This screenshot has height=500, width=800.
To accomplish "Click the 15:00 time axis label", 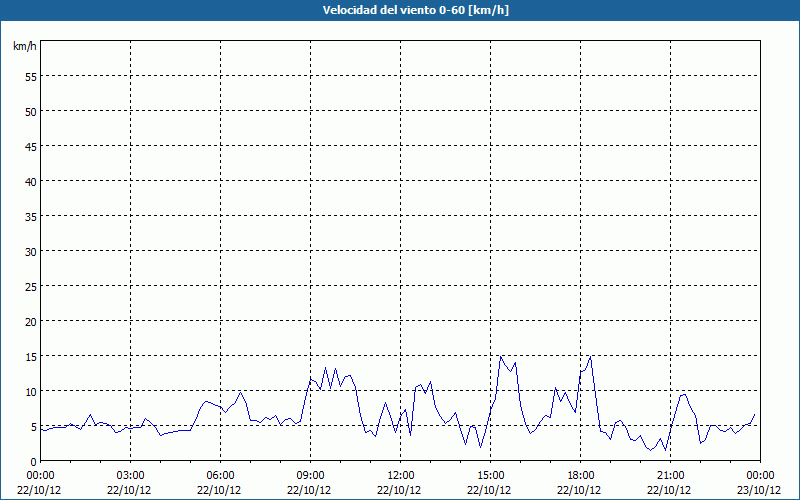I will click(491, 476).
